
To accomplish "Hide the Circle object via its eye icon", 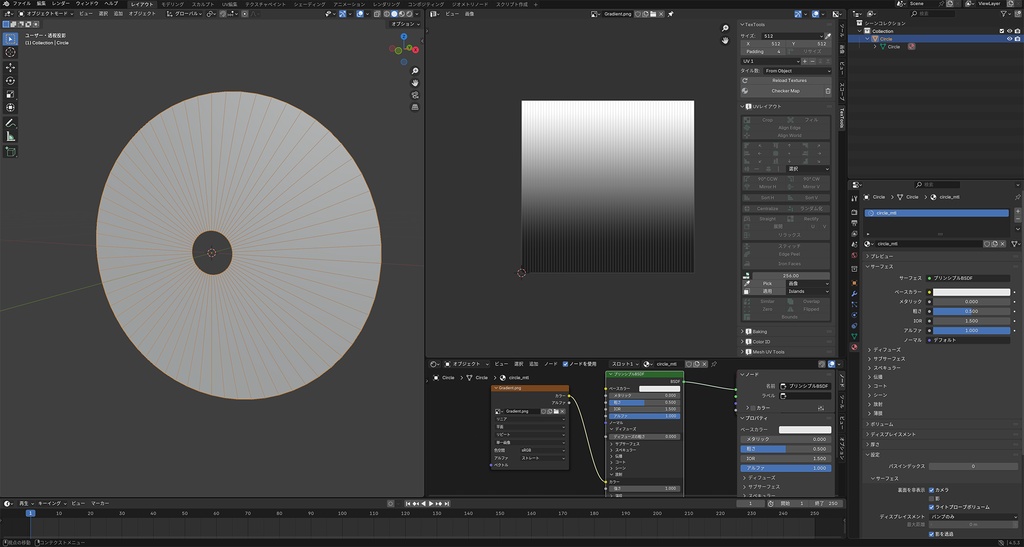I will tap(1010, 39).
